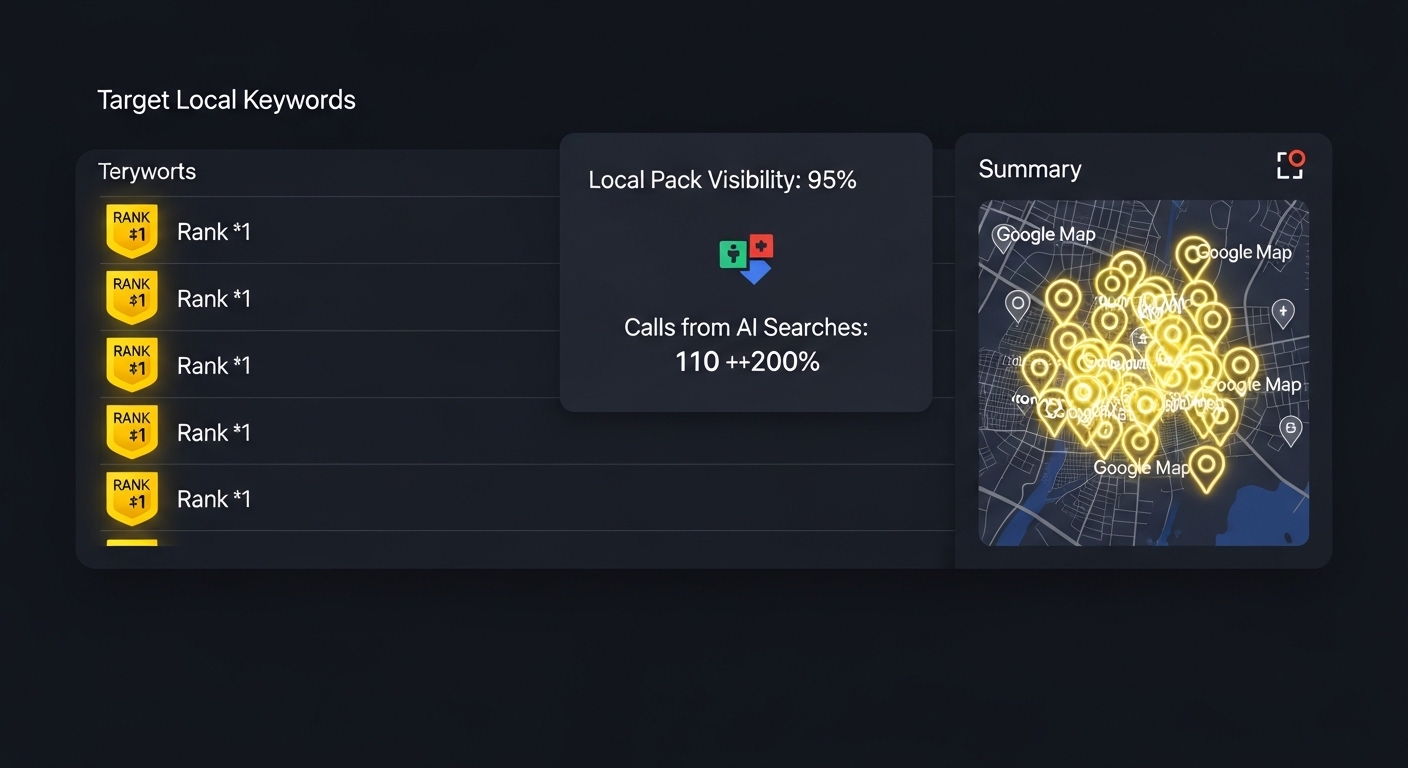This screenshot has height=768, width=1408.
Task: Click the gray map pin with plus symbol
Action: pos(1282,312)
